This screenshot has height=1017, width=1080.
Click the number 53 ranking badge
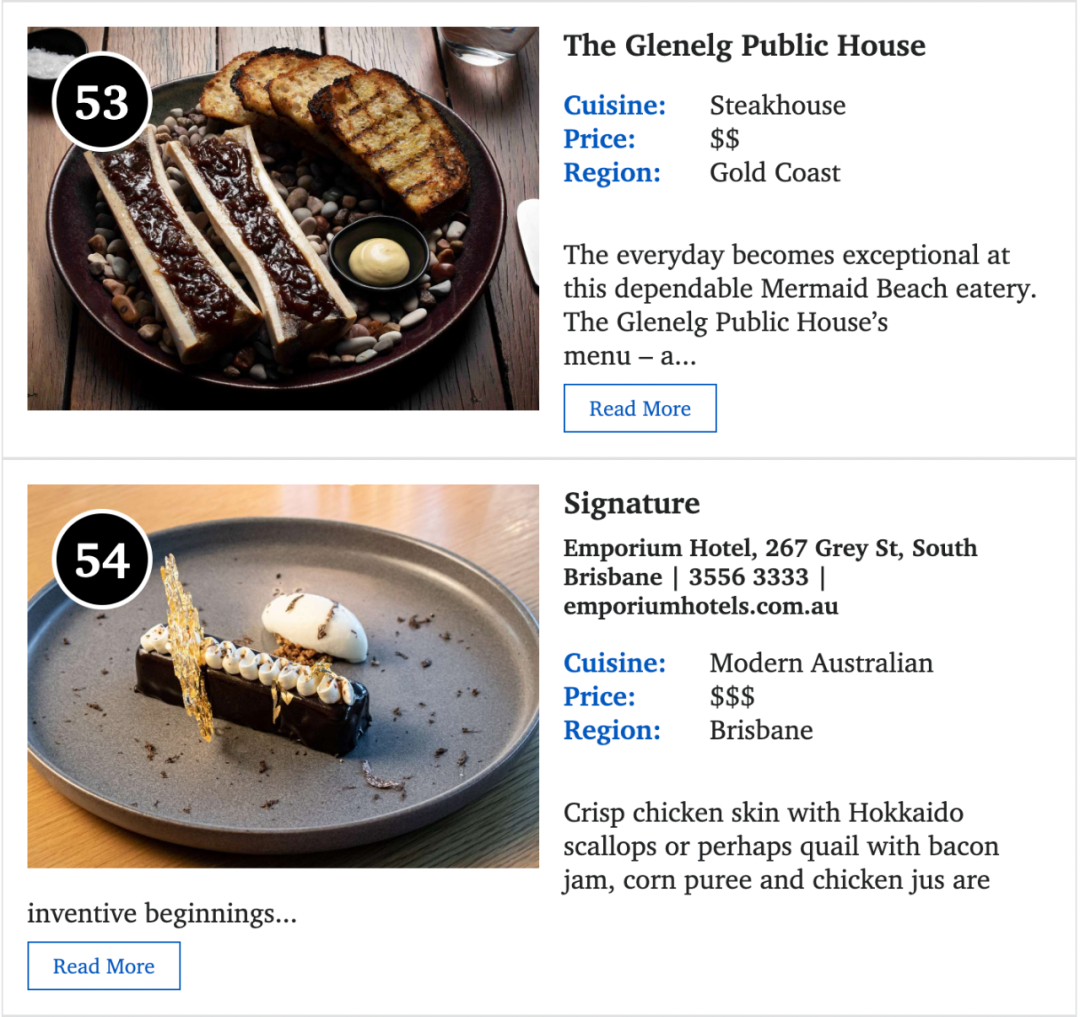102,102
